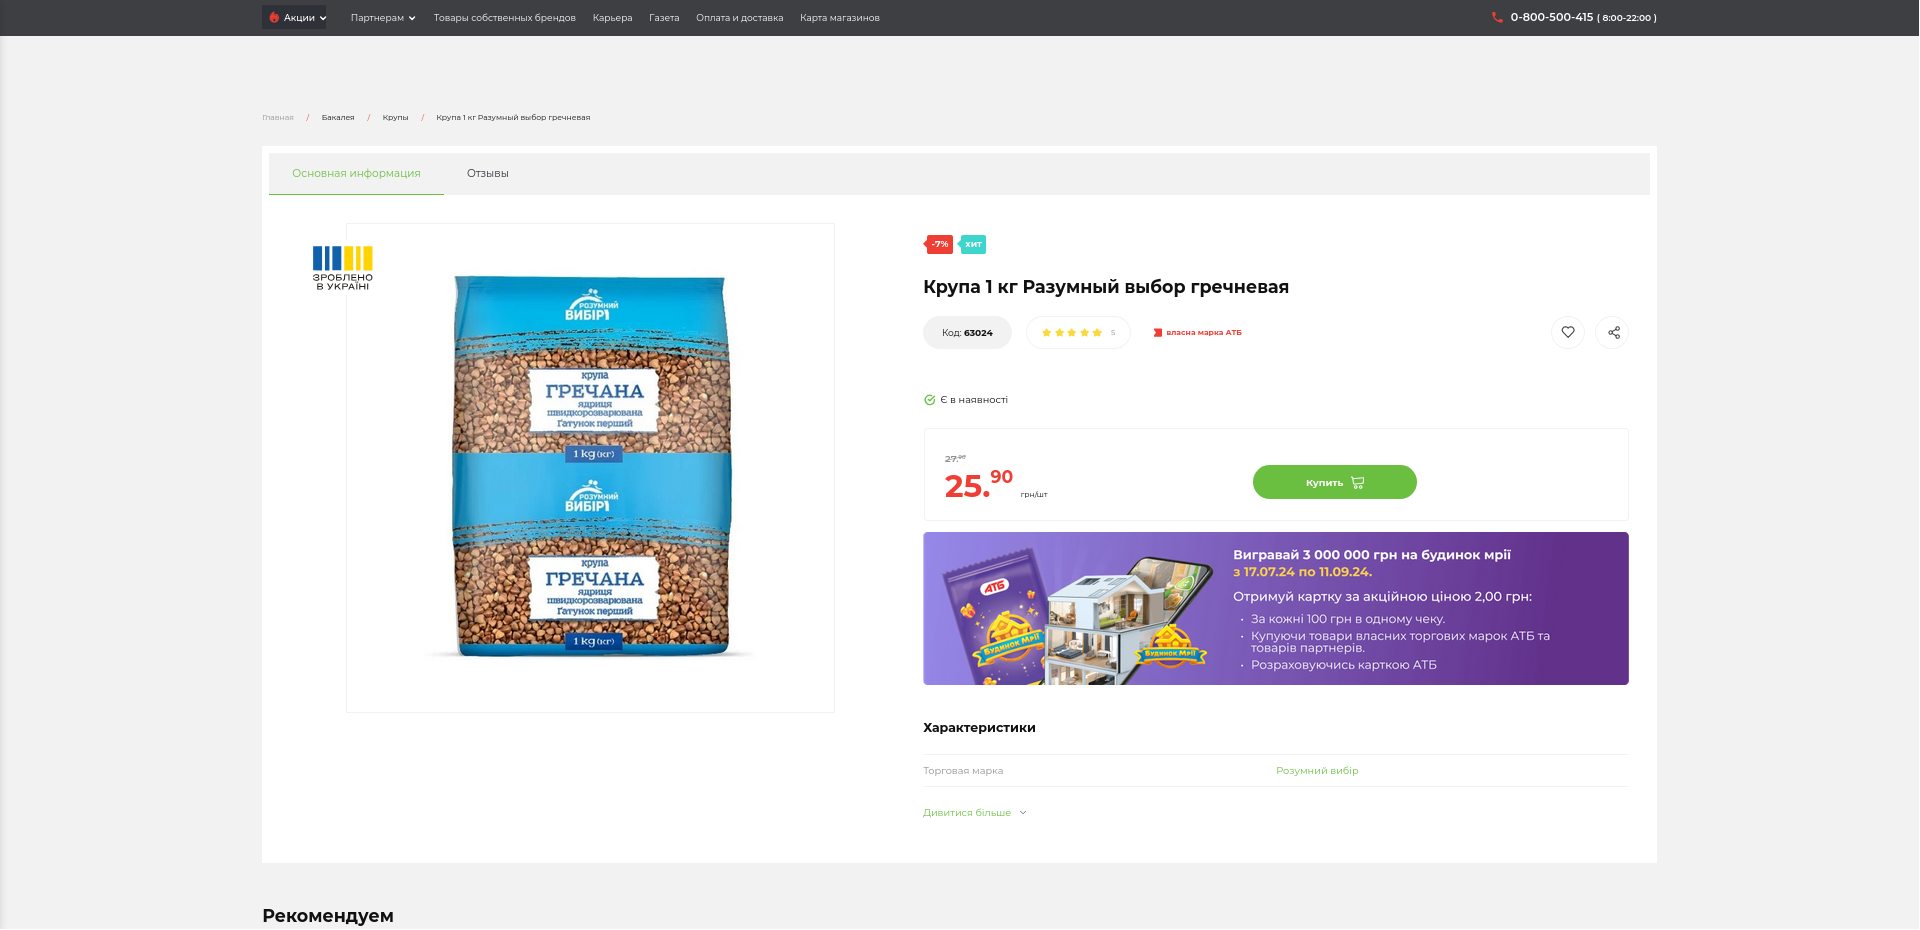Open Товары собственных брендов link
The image size is (1920, 930).
coord(505,18)
